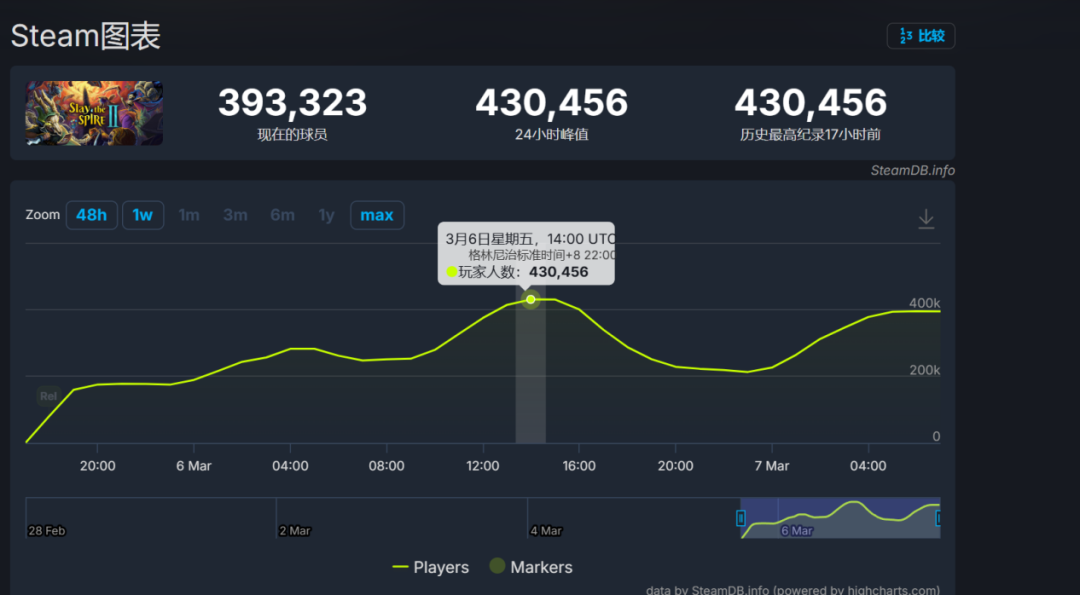
Task: Open the chart download/export icon
Action: click(926, 219)
